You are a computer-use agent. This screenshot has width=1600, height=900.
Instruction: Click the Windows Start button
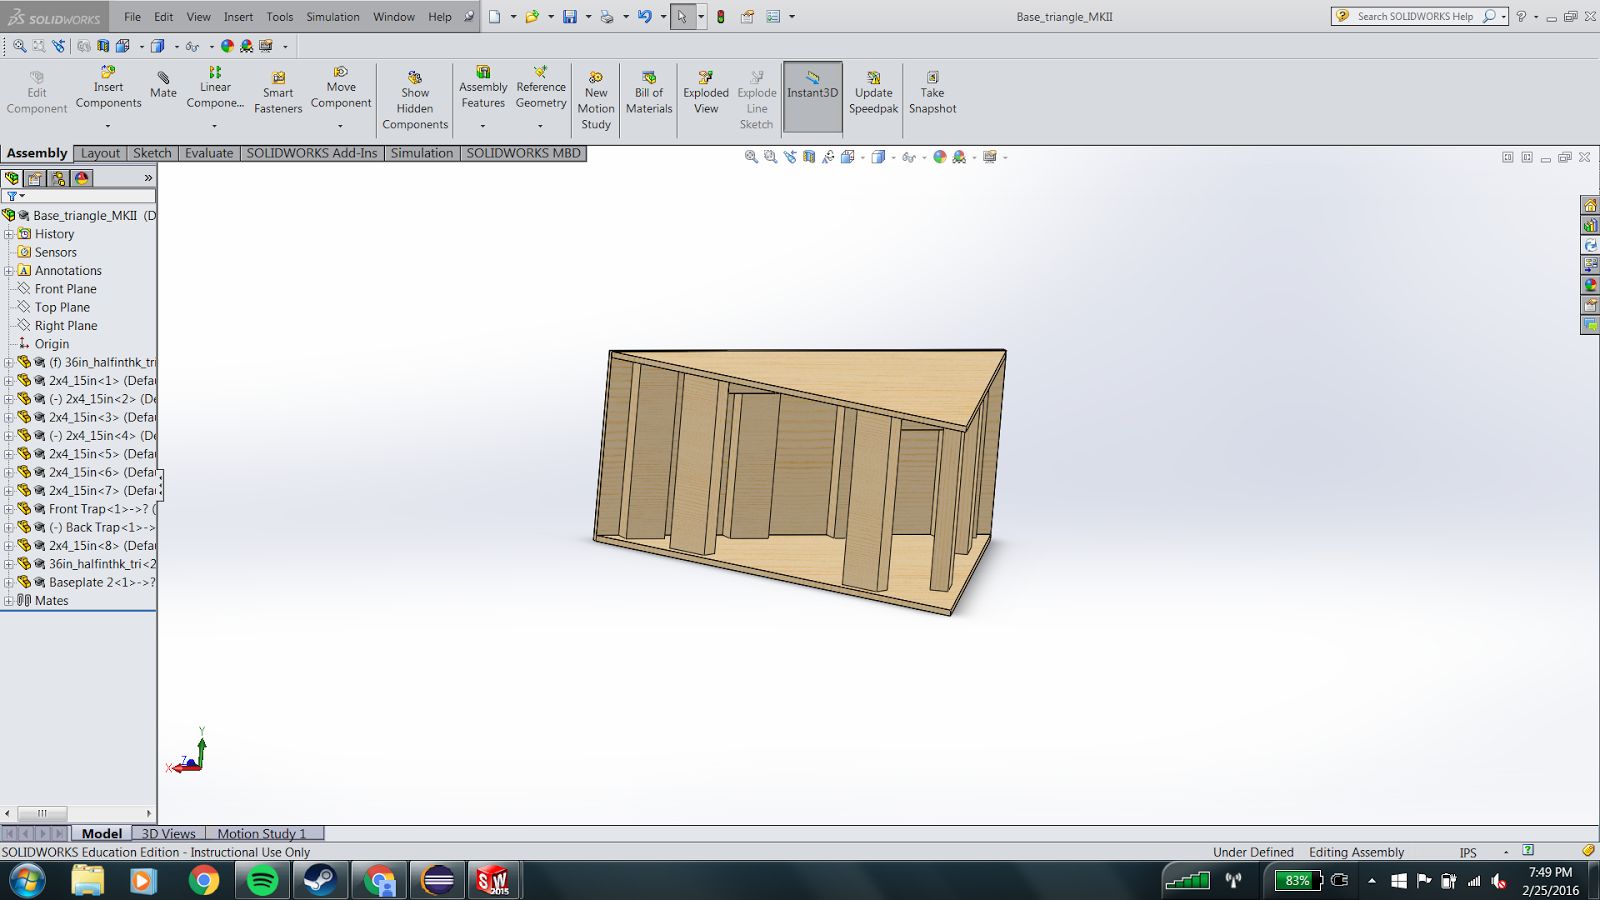click(x=27, y=880)
